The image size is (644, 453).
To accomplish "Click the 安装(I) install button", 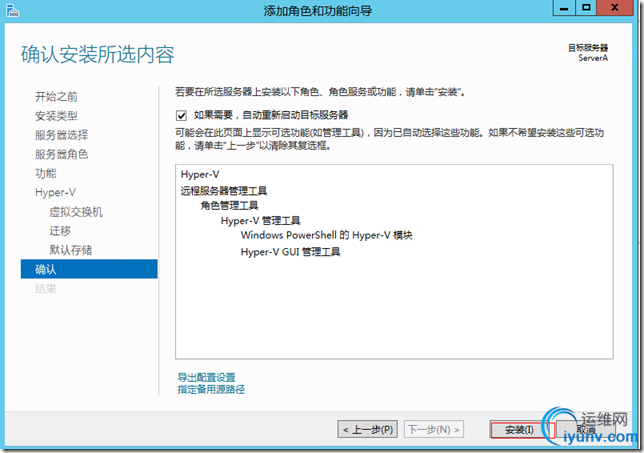I will pyautogui.click(x=520, y=430).
